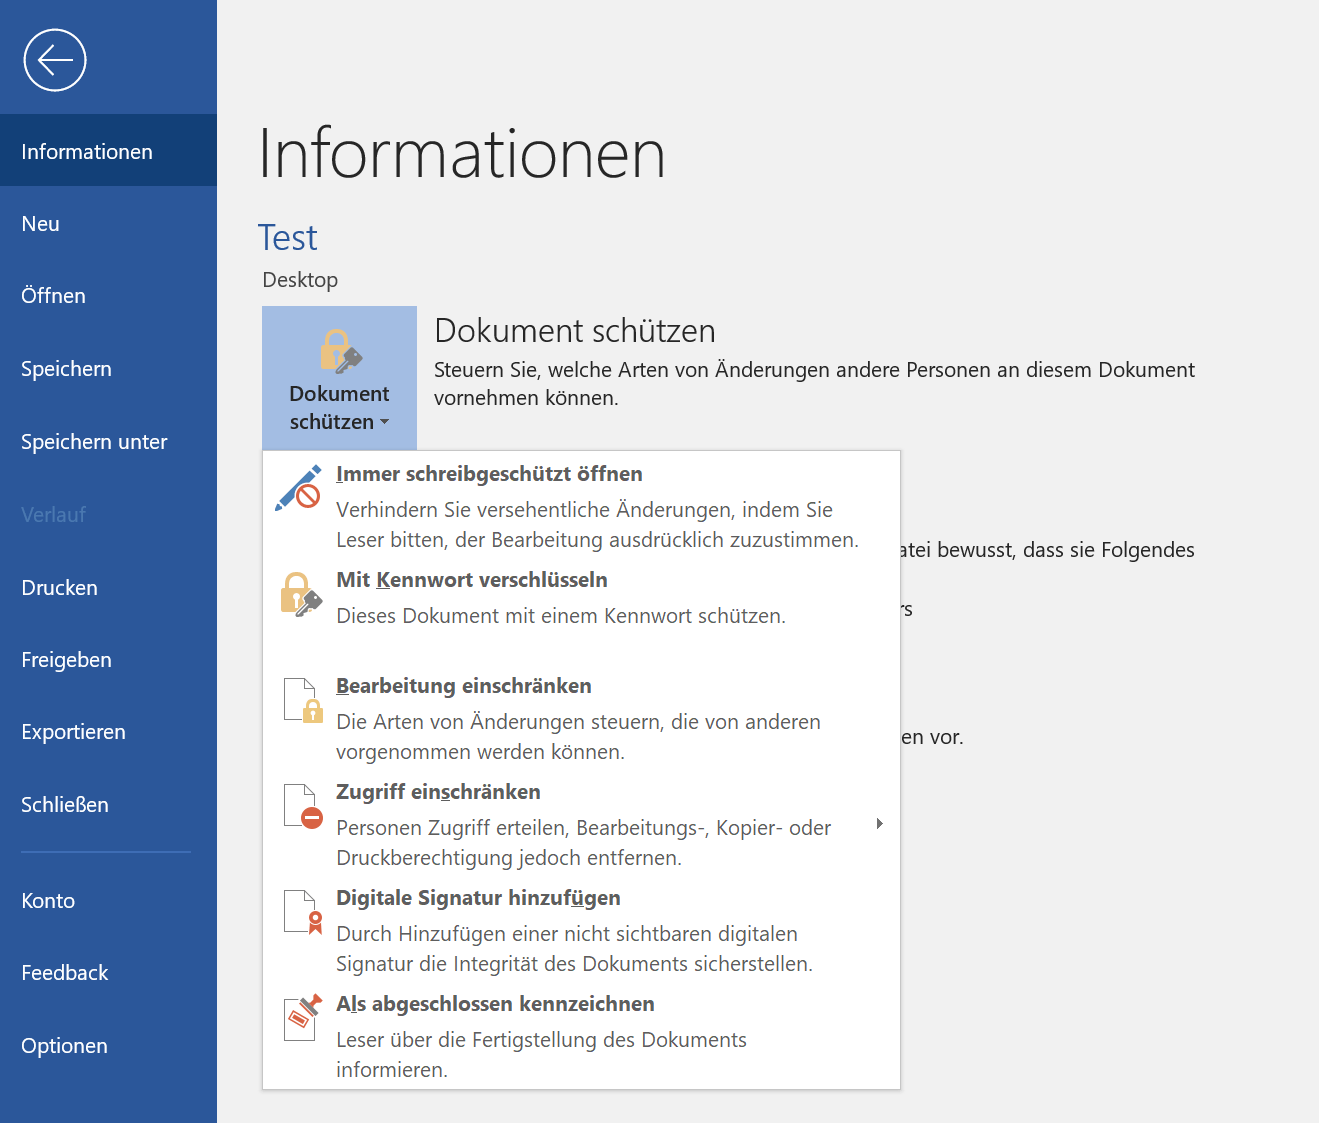Open Feedback in sidebar

[x=108, y=973]
